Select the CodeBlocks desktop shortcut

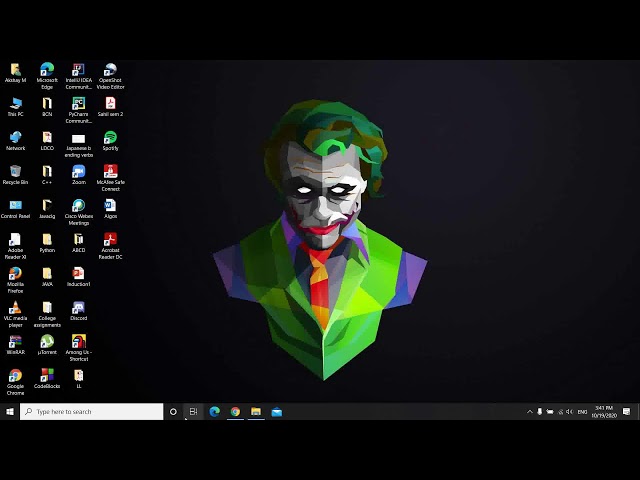point(47,379)
